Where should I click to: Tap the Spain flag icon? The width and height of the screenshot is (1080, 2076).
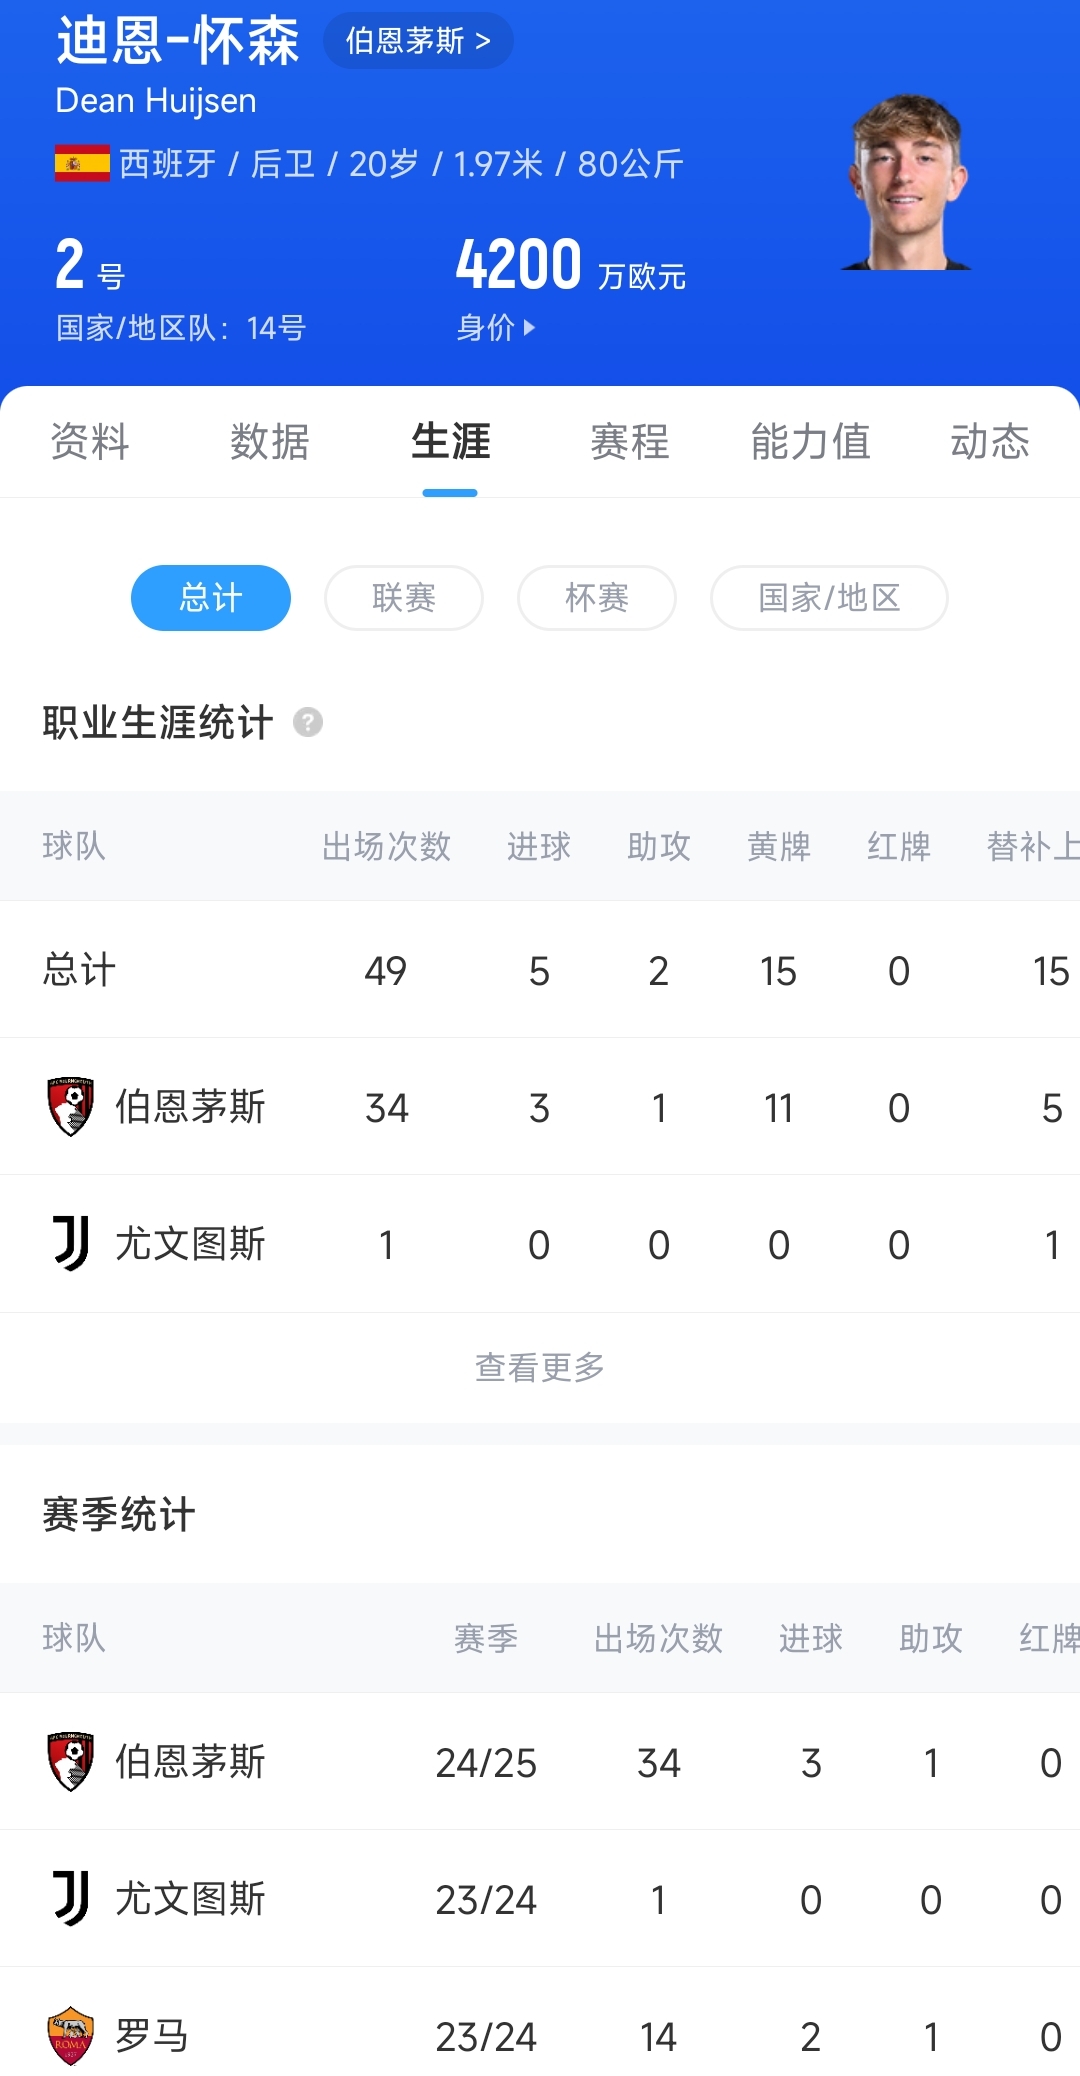pyautogui.click(x=82, y=164)
